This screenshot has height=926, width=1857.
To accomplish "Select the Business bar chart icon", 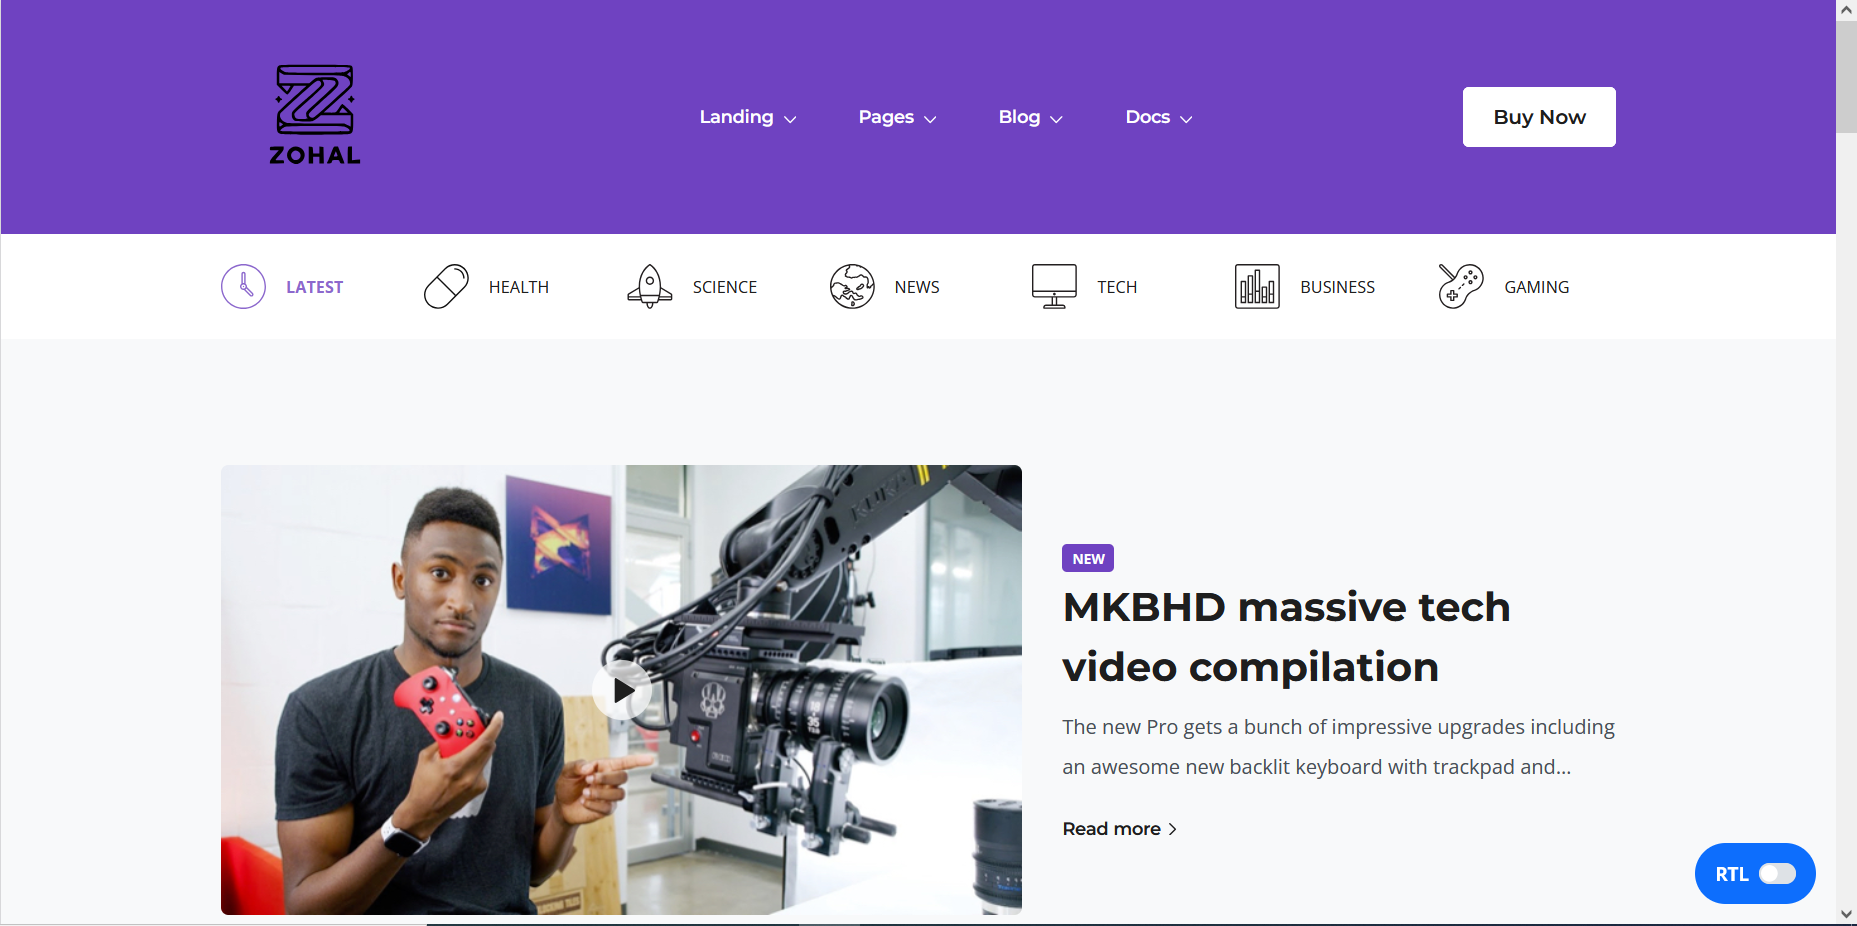I will click(x=1257, y=287).
